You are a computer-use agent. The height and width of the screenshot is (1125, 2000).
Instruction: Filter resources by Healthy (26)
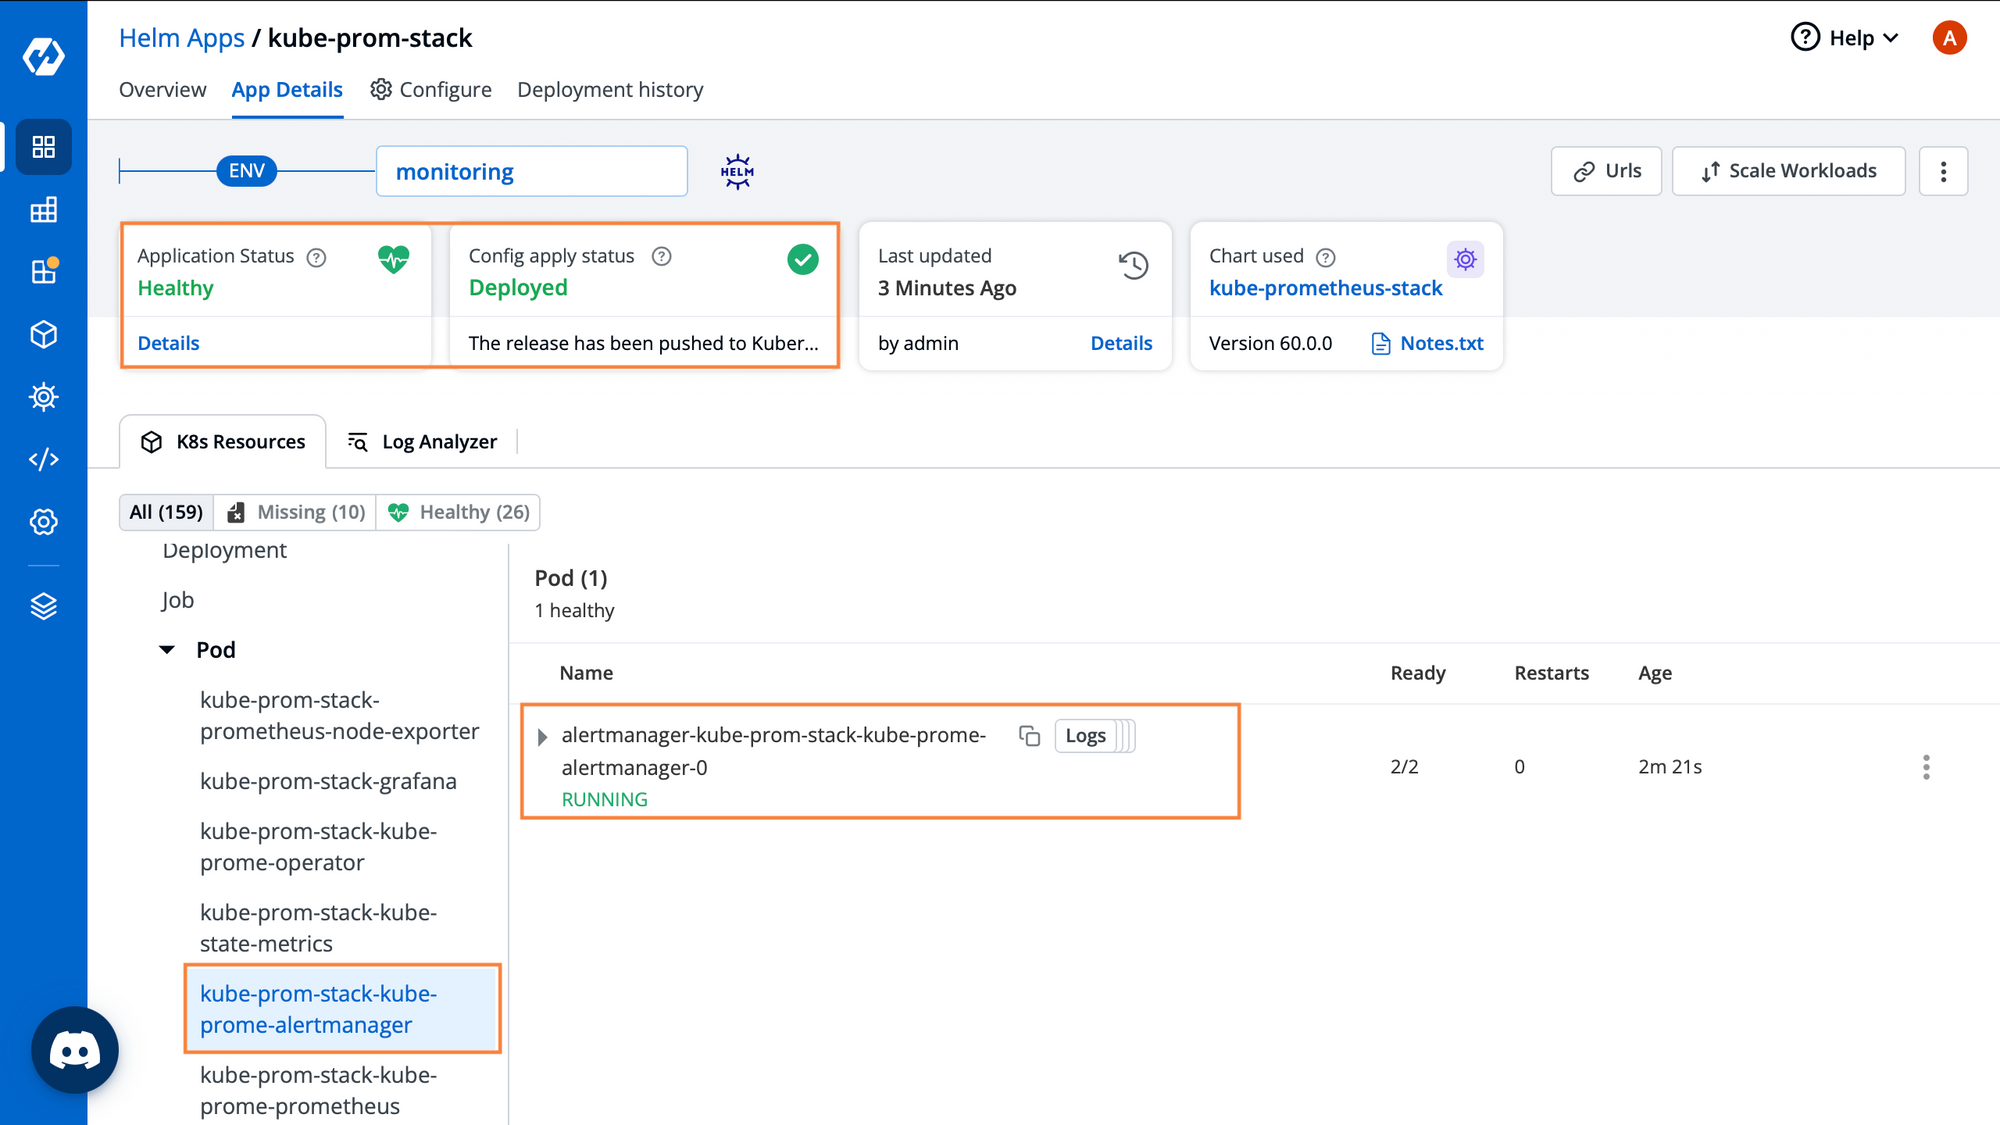point(458,512)
